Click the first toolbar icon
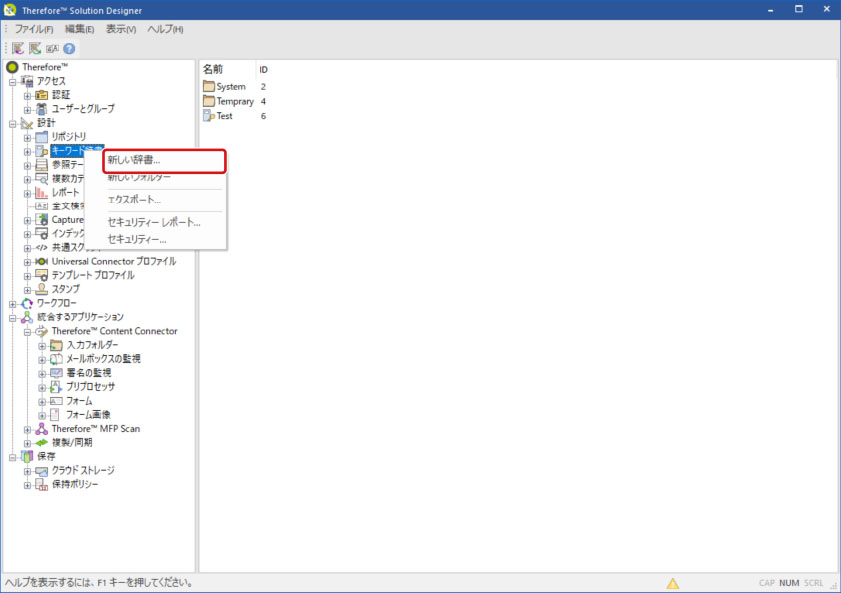This screenshot has height=593, width=841. coord(18,48)
